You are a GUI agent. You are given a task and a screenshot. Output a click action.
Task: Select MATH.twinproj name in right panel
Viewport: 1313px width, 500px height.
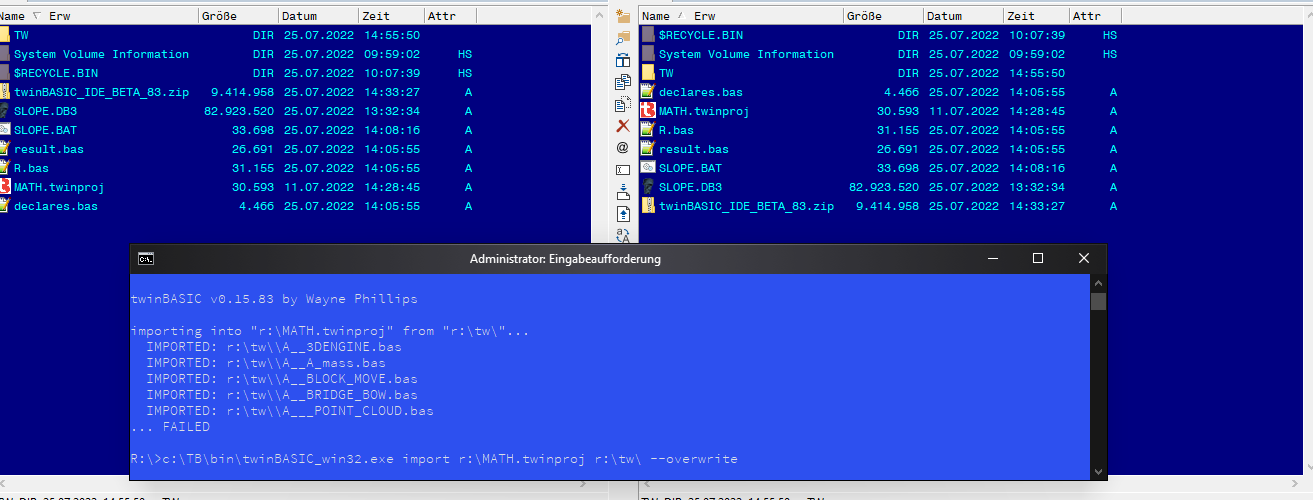[x=704, y=111]
